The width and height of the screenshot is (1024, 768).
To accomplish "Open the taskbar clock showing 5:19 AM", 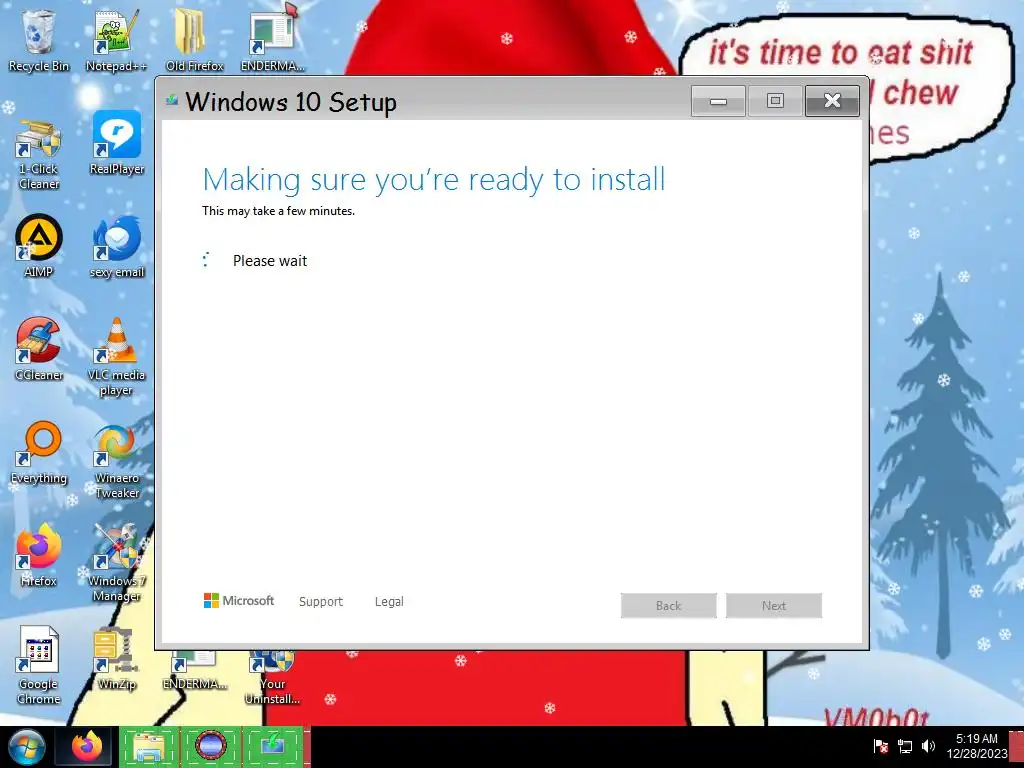I will pyautogui.click(x=977, y=746).
